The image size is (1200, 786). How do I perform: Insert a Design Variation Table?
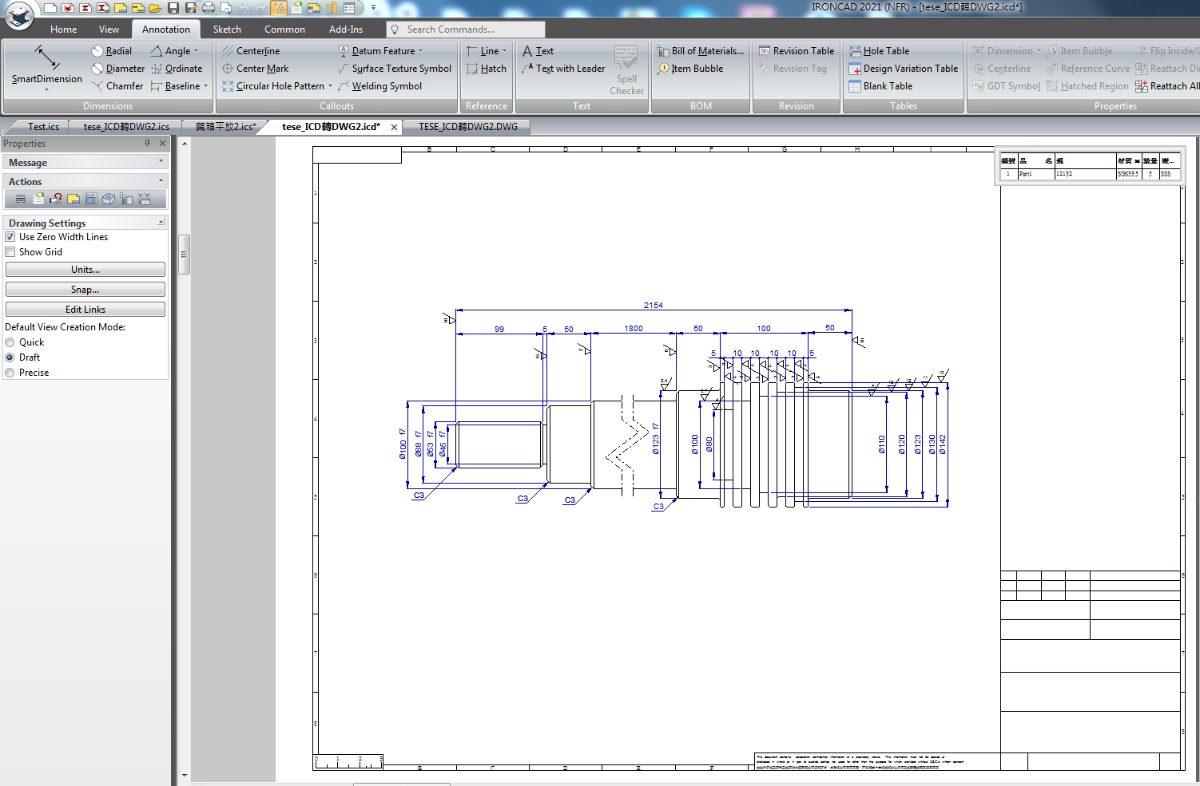[903, 69]
